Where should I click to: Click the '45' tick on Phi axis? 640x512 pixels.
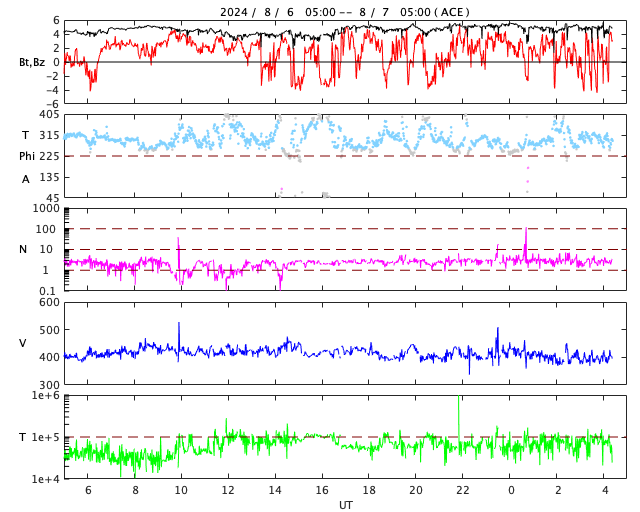pyautogui.click(x=53, y=198)
